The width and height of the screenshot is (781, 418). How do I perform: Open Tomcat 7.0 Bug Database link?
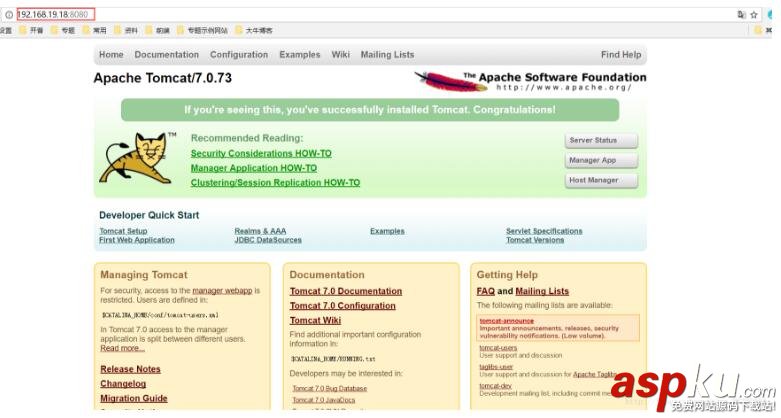[330, 388]
